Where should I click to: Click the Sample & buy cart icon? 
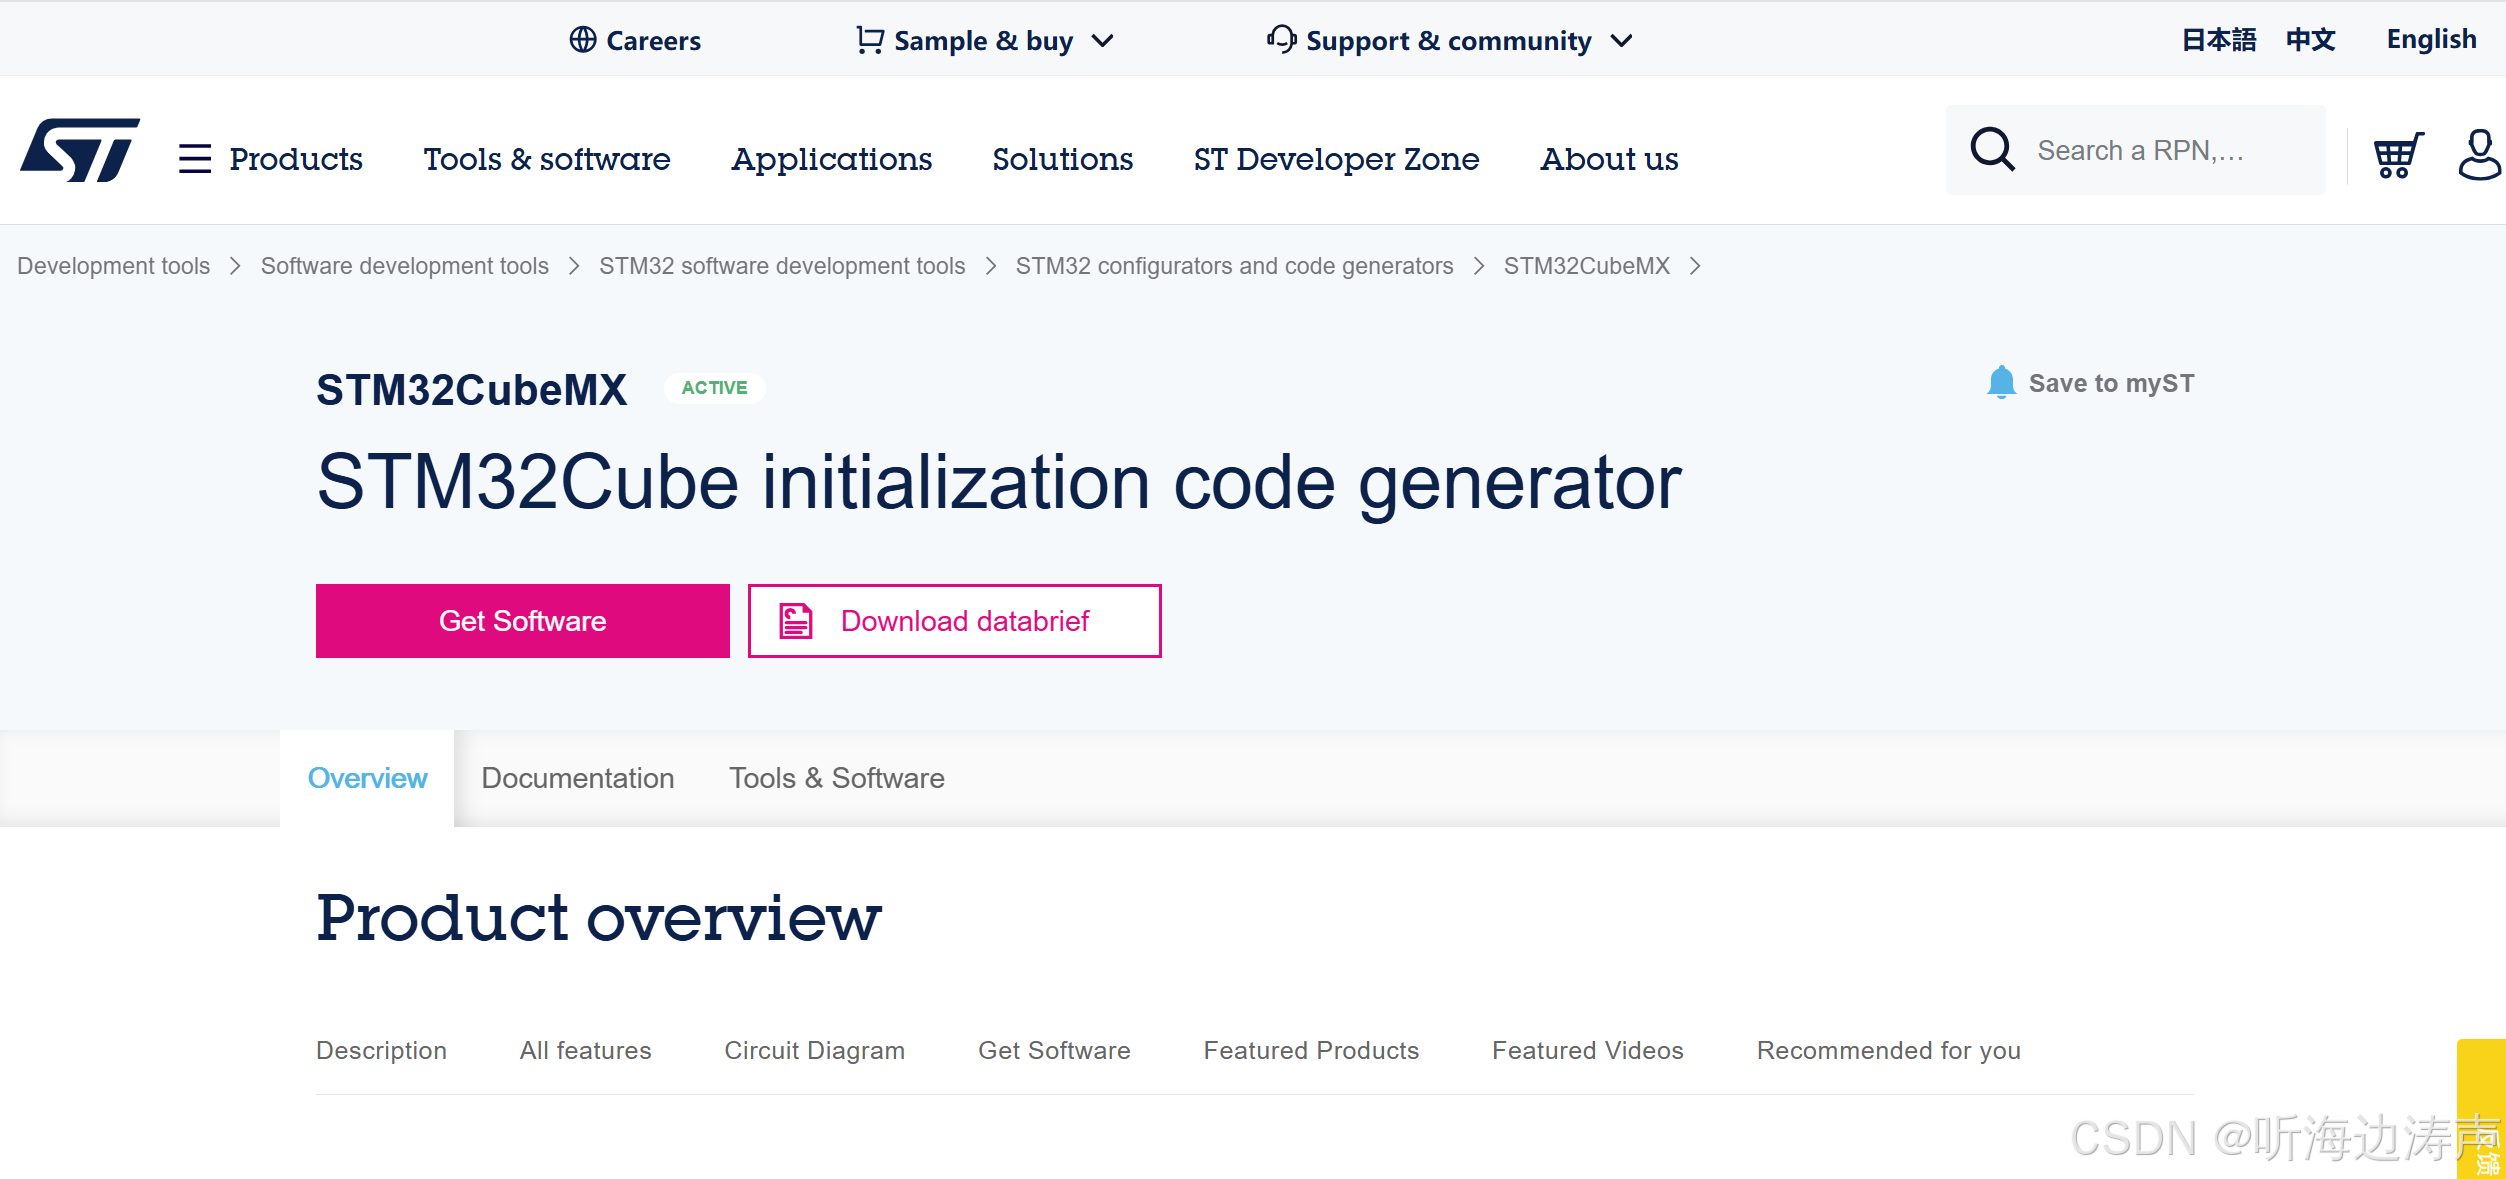click(x=869, y=40)
